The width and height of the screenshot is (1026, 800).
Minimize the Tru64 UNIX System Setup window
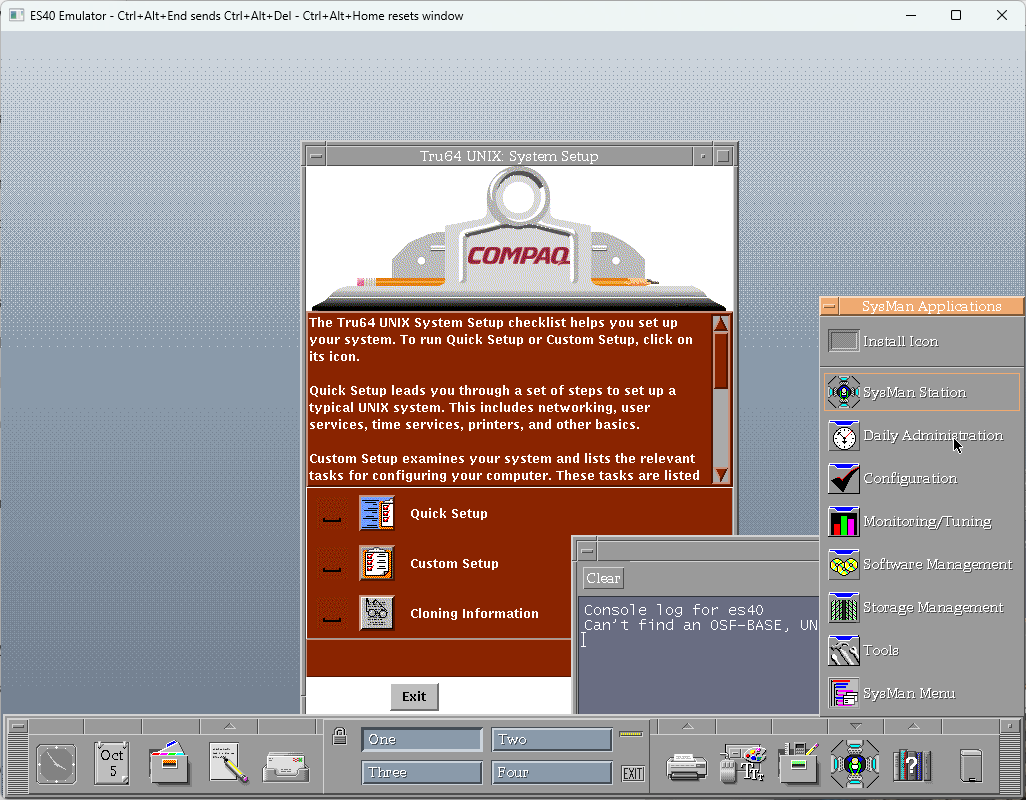coord(703,156)
